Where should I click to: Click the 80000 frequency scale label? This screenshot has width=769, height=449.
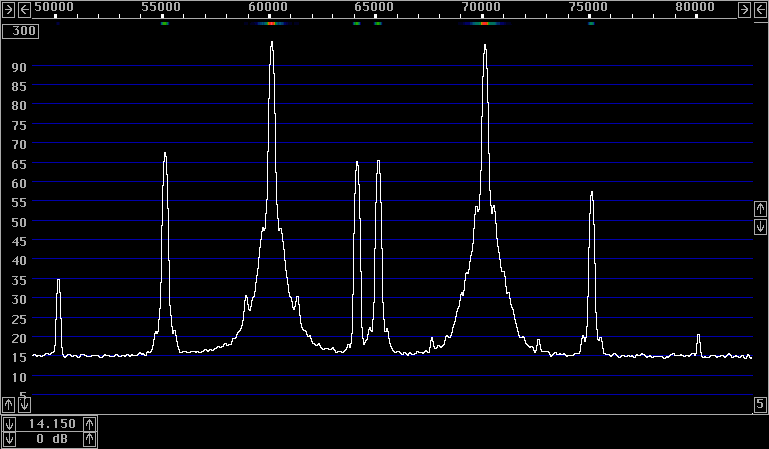695,7
